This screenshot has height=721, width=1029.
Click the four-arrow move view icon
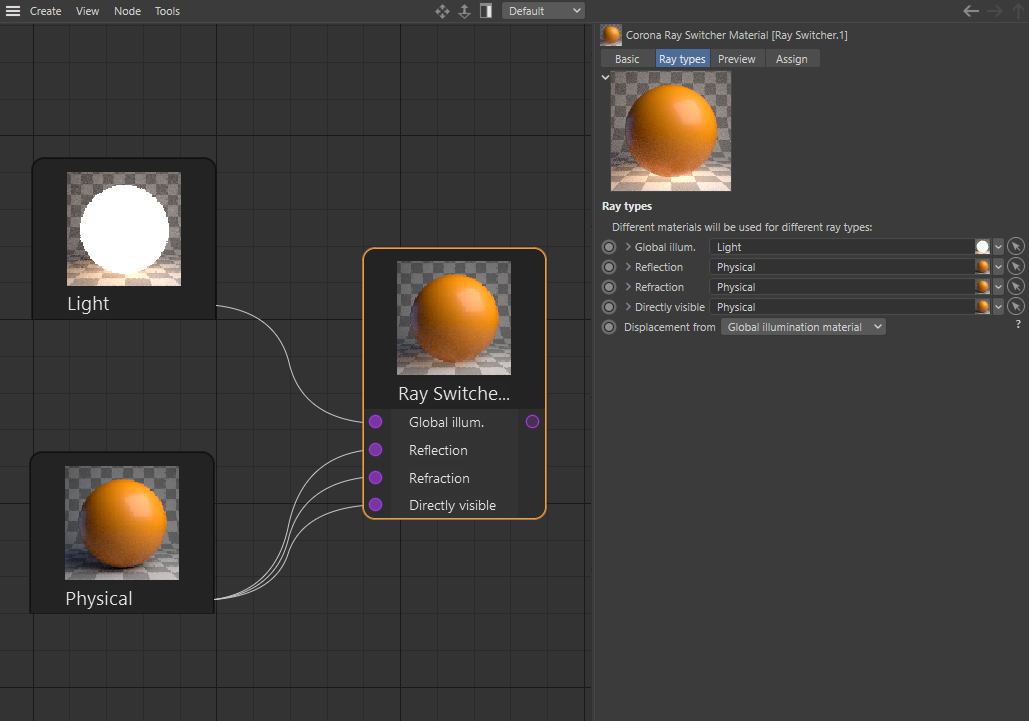tap(442, 11)
